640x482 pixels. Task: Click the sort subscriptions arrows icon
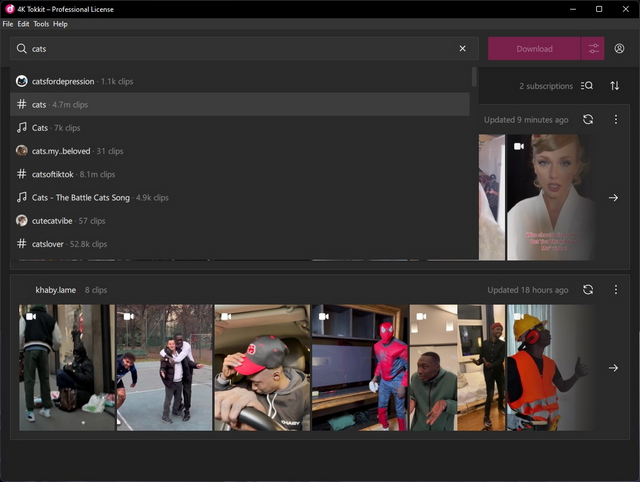pyautogui.click(x=615, y=86)
